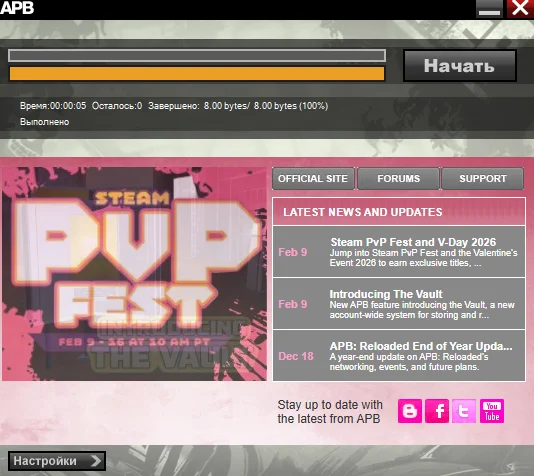Image resolution: width=534 pixels, height=476 pixels.
Task: Open Introducing The Vault news item
Action: click(x=399, y=304)
